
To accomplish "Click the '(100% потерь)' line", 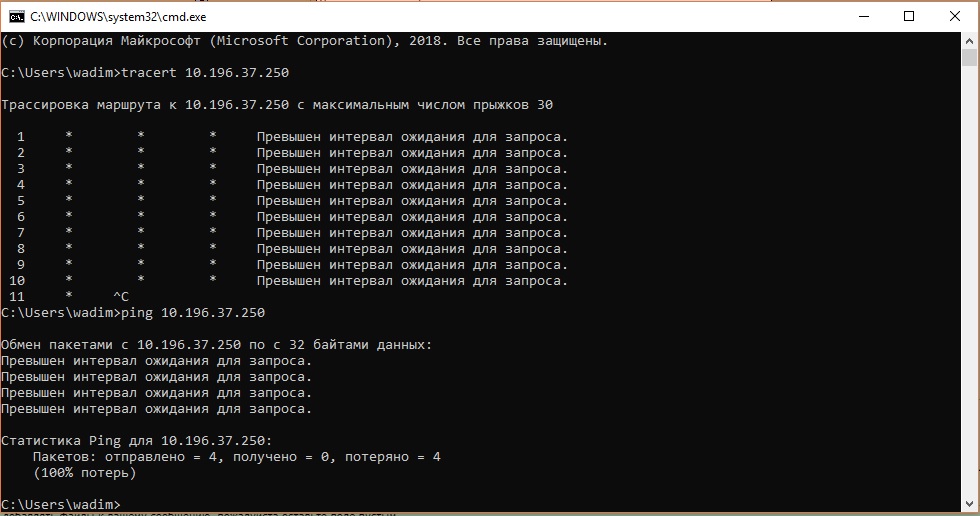I will 84,473.
